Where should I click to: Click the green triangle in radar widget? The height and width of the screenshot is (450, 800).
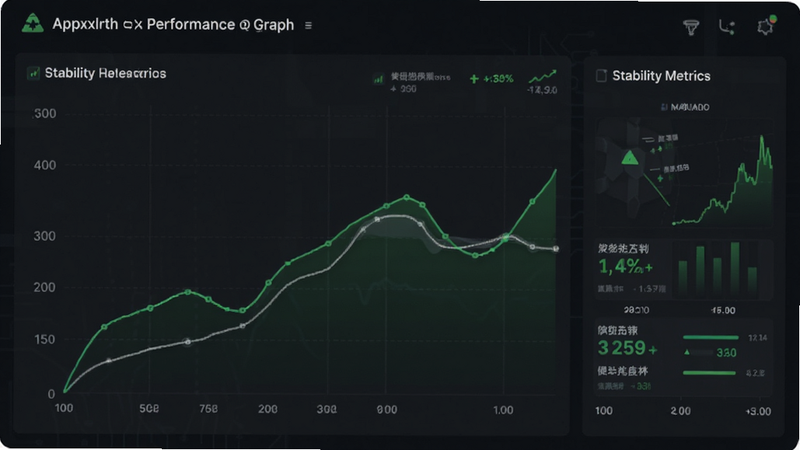(630, 158)
